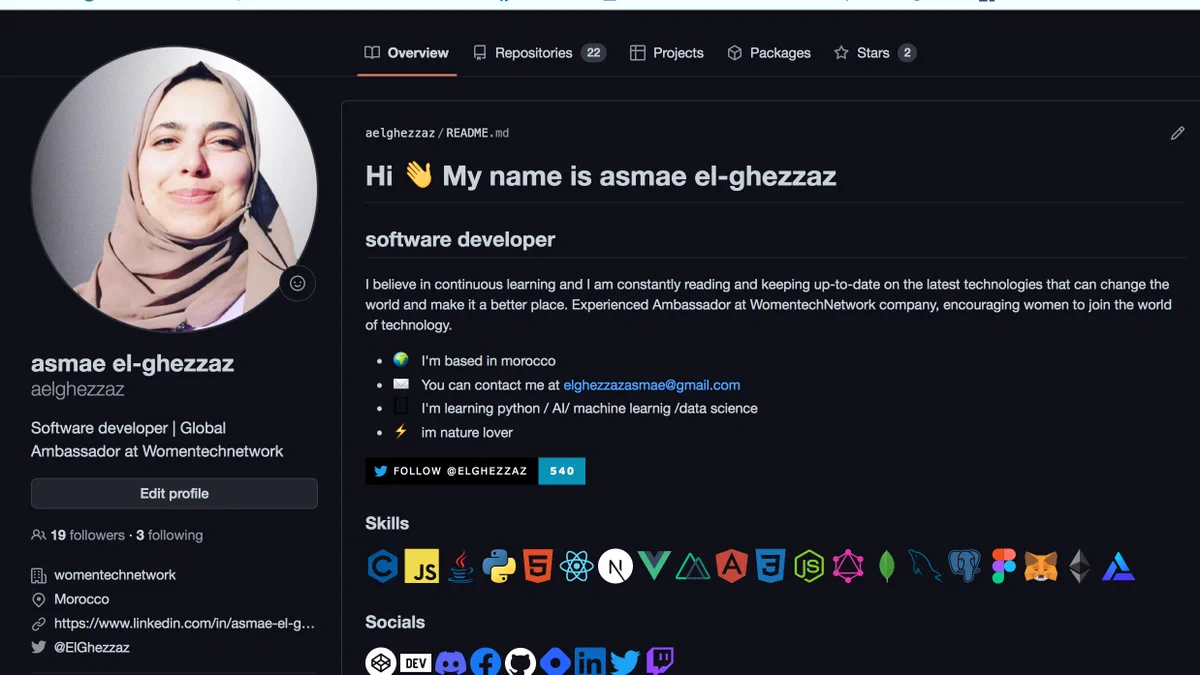1200x675 pixels.
Task: Click the README.md file name link
Action: [x=478, y=133]
